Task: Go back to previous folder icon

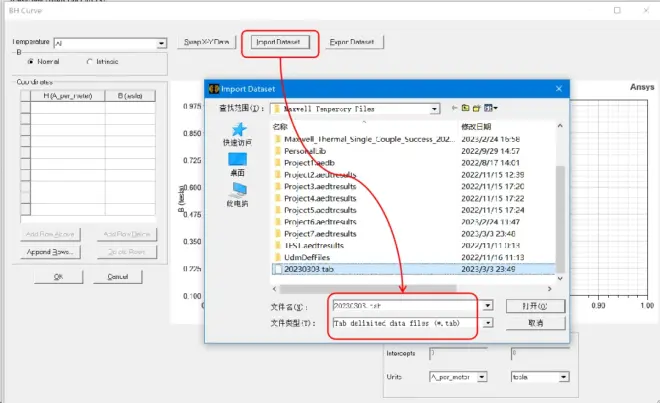Action: [454, 108]
